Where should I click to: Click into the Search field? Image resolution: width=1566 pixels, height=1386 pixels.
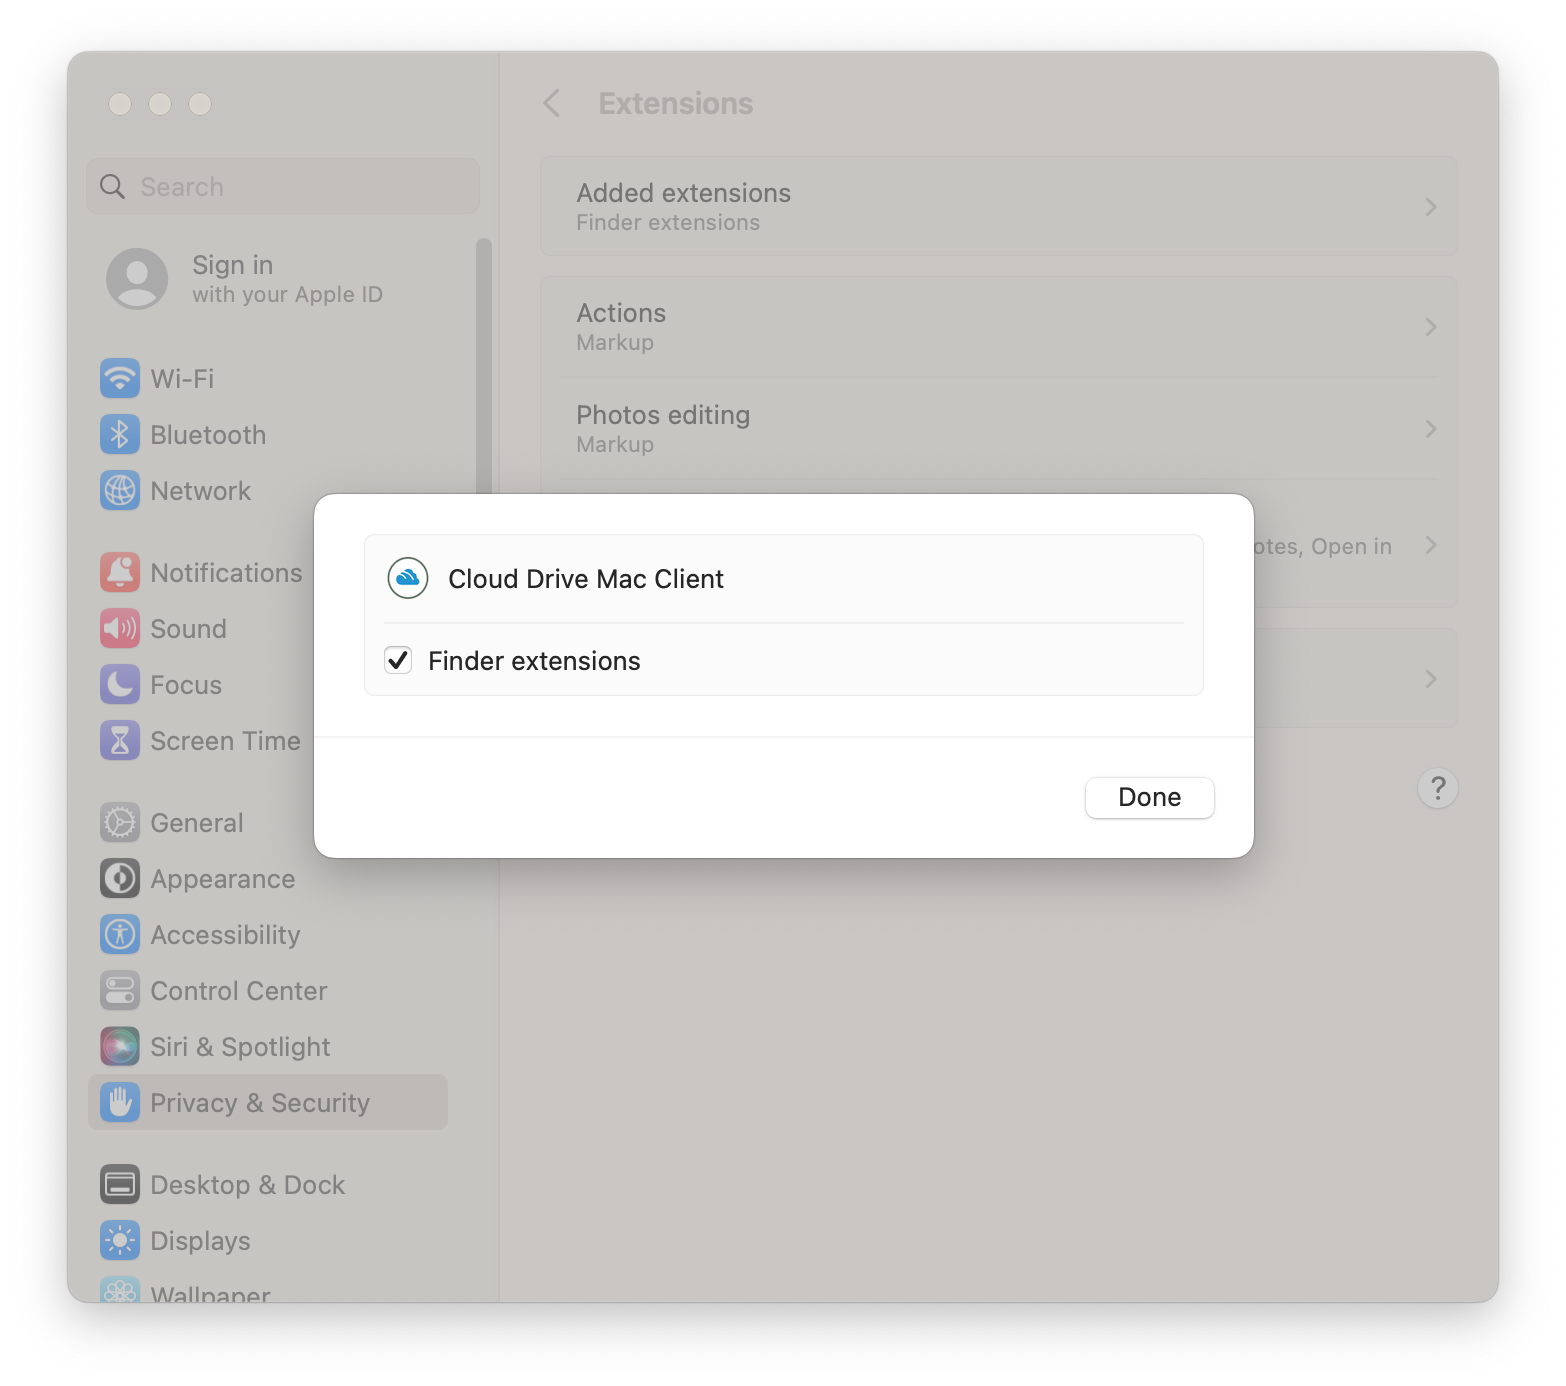click(x=283, y=186)
